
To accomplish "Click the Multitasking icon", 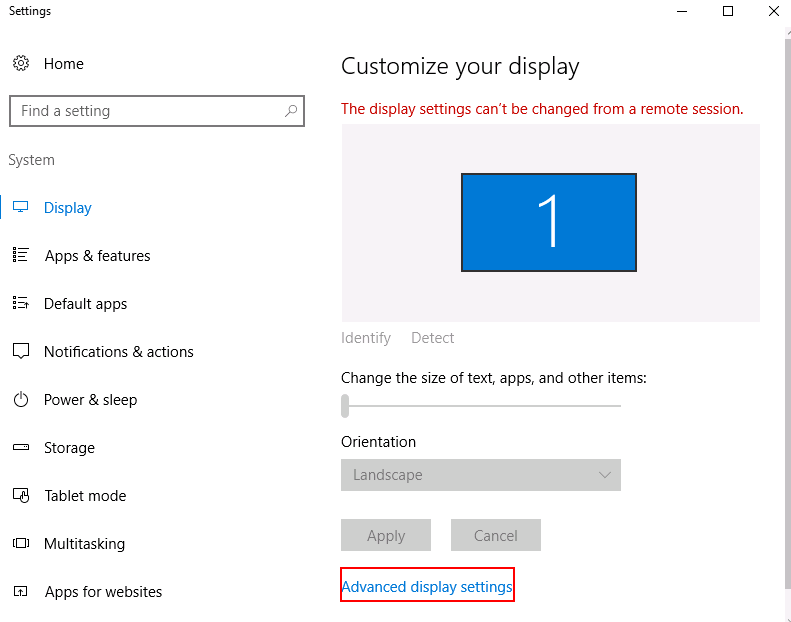I will coord(21,543).
